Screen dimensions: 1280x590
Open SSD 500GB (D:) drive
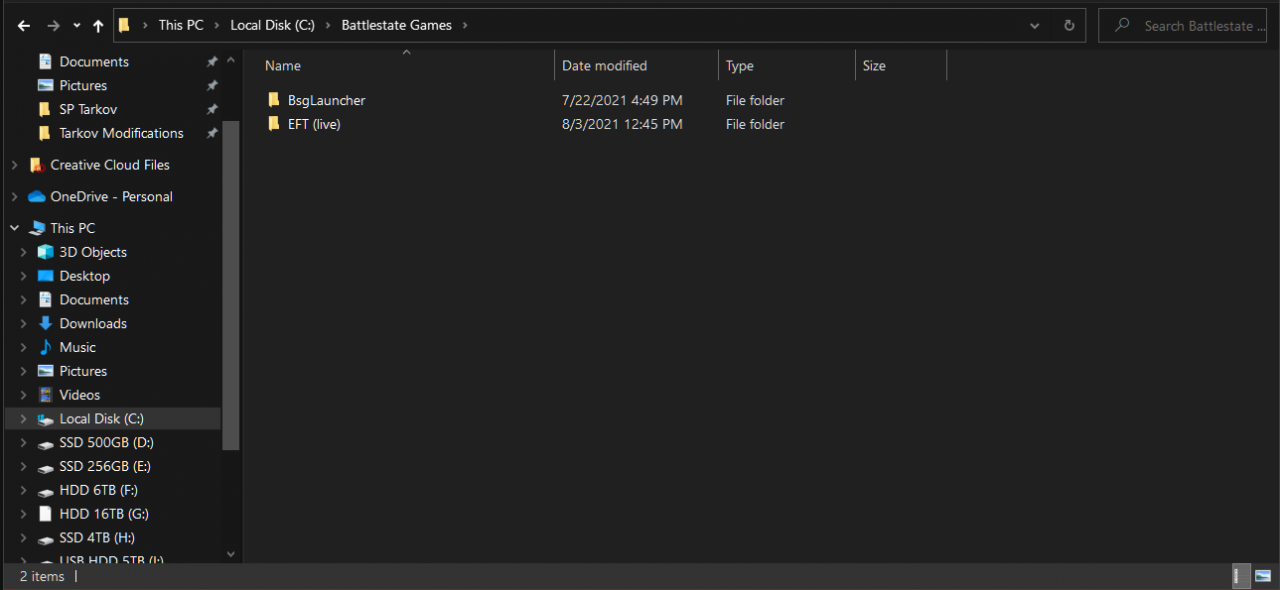[106, 442]
